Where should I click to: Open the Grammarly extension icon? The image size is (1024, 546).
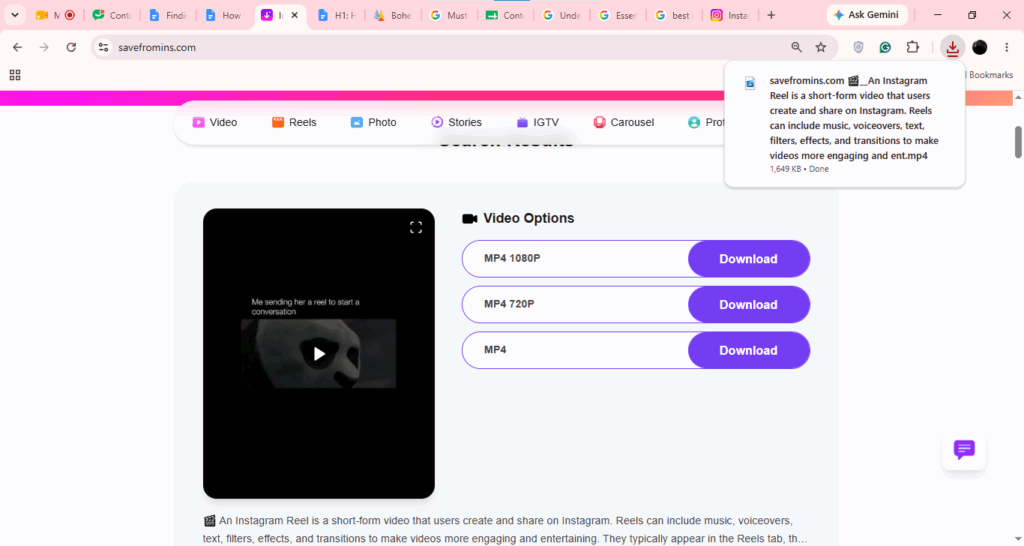[x=885, y=47]
